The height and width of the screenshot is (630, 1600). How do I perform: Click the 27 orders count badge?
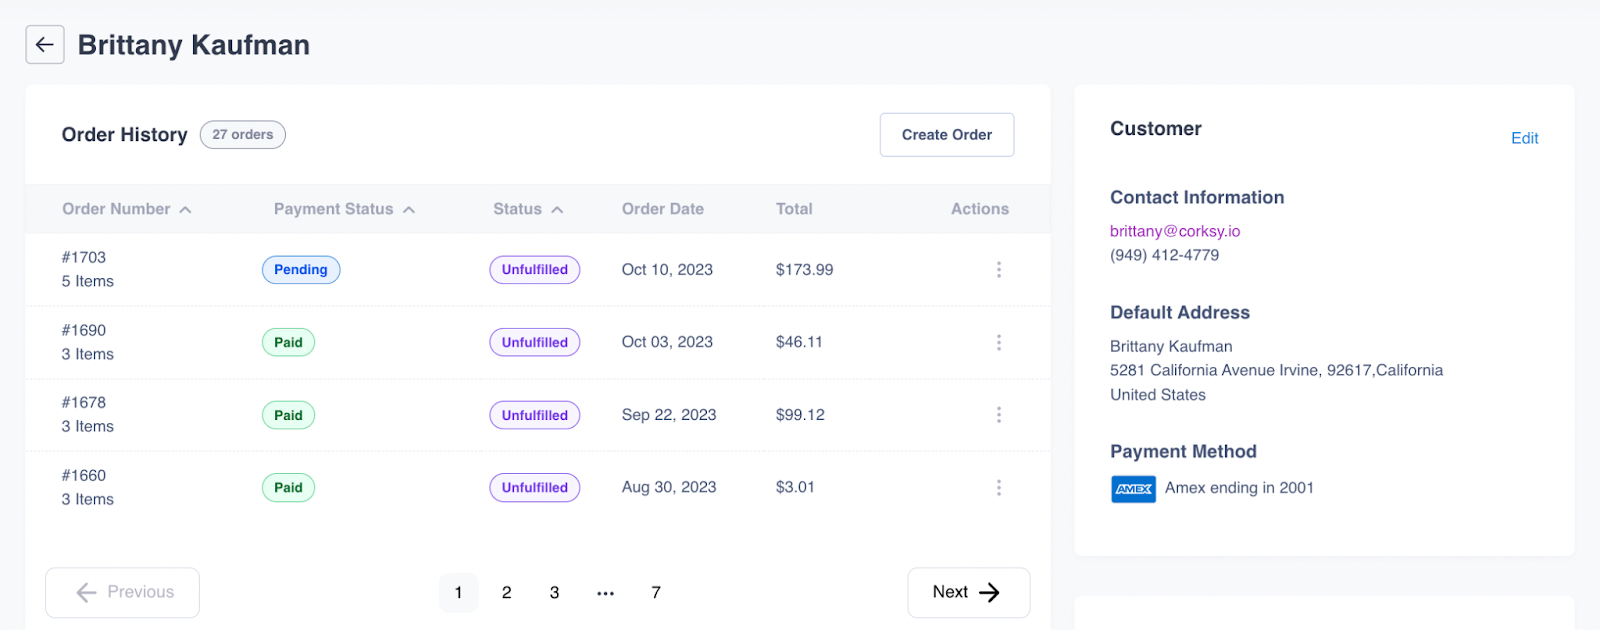[x=243, y=135]
